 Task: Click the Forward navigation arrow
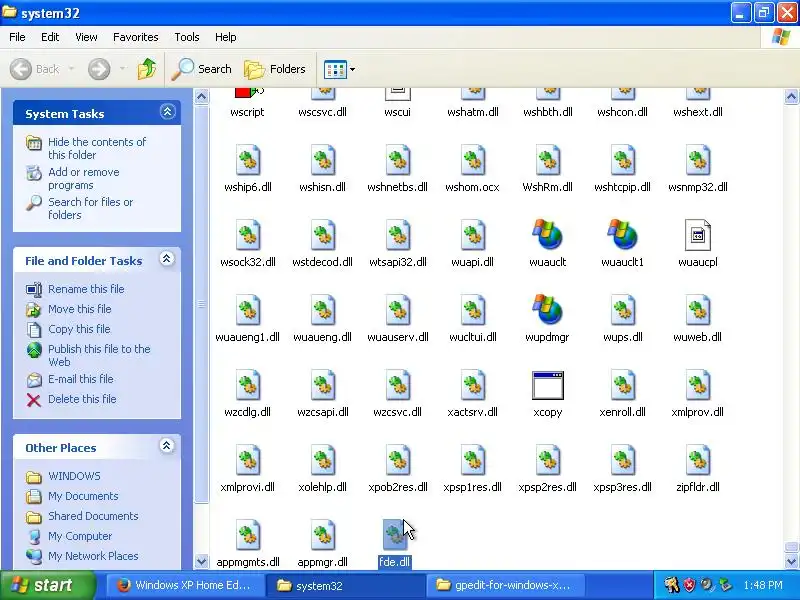(x=99, y=69)
